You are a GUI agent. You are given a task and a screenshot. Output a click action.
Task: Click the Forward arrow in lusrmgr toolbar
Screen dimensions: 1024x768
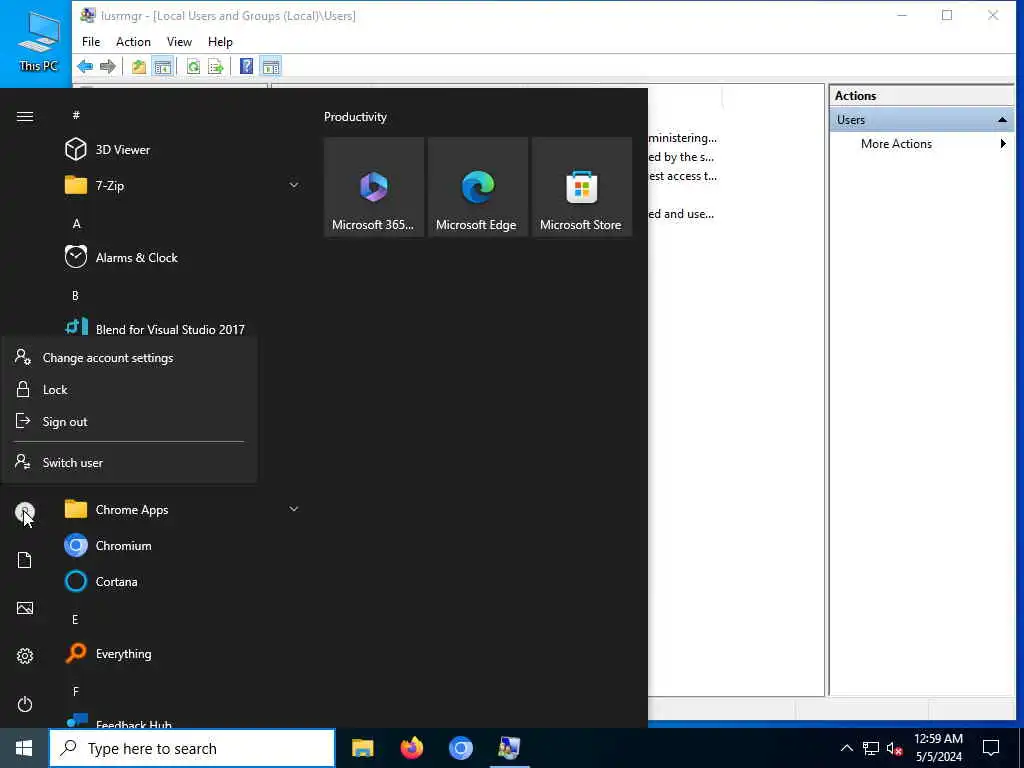(x=108, y=67)
